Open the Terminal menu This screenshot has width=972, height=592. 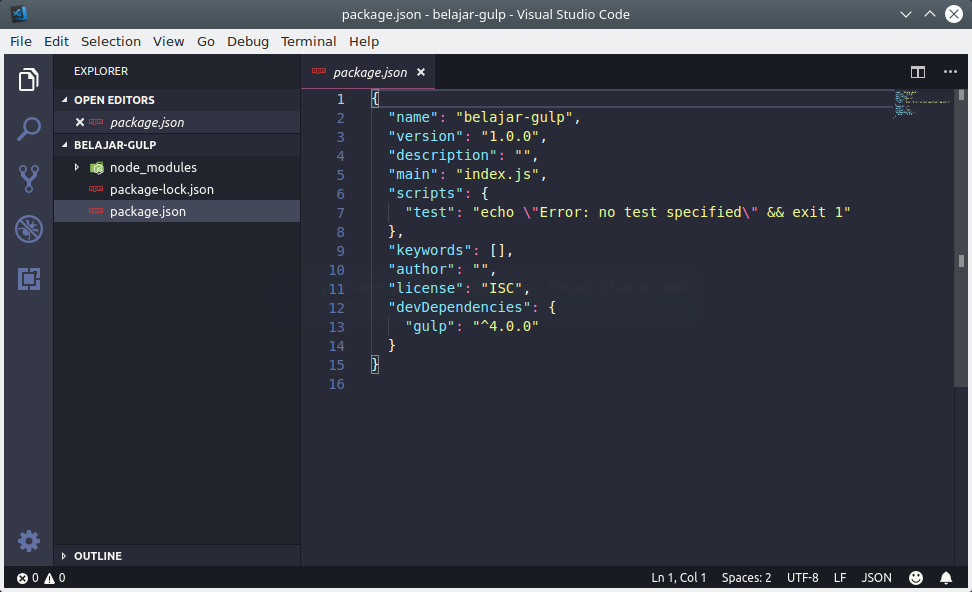tap(308, 41)
